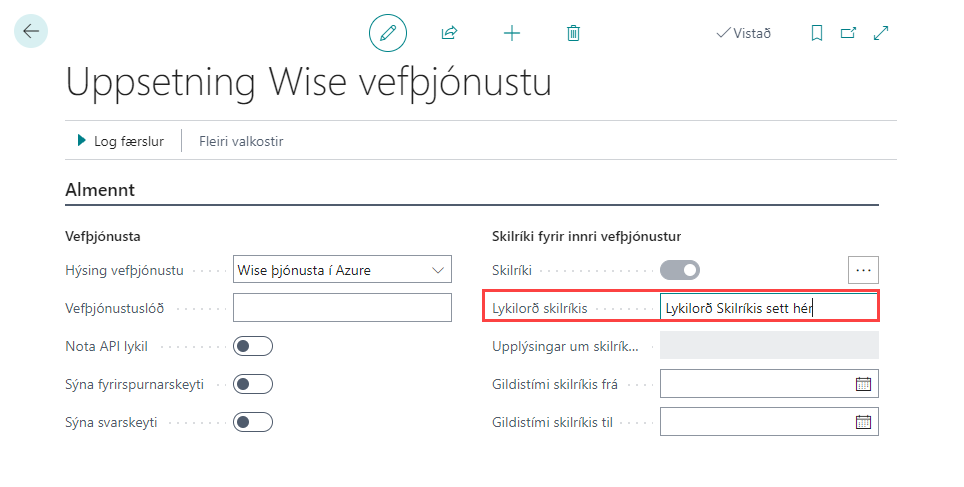Expand the Hýsing vefþjónustu dropdown
Image resolution: width=964 pixels, height=487 pixels.
(x=438, y=270)
